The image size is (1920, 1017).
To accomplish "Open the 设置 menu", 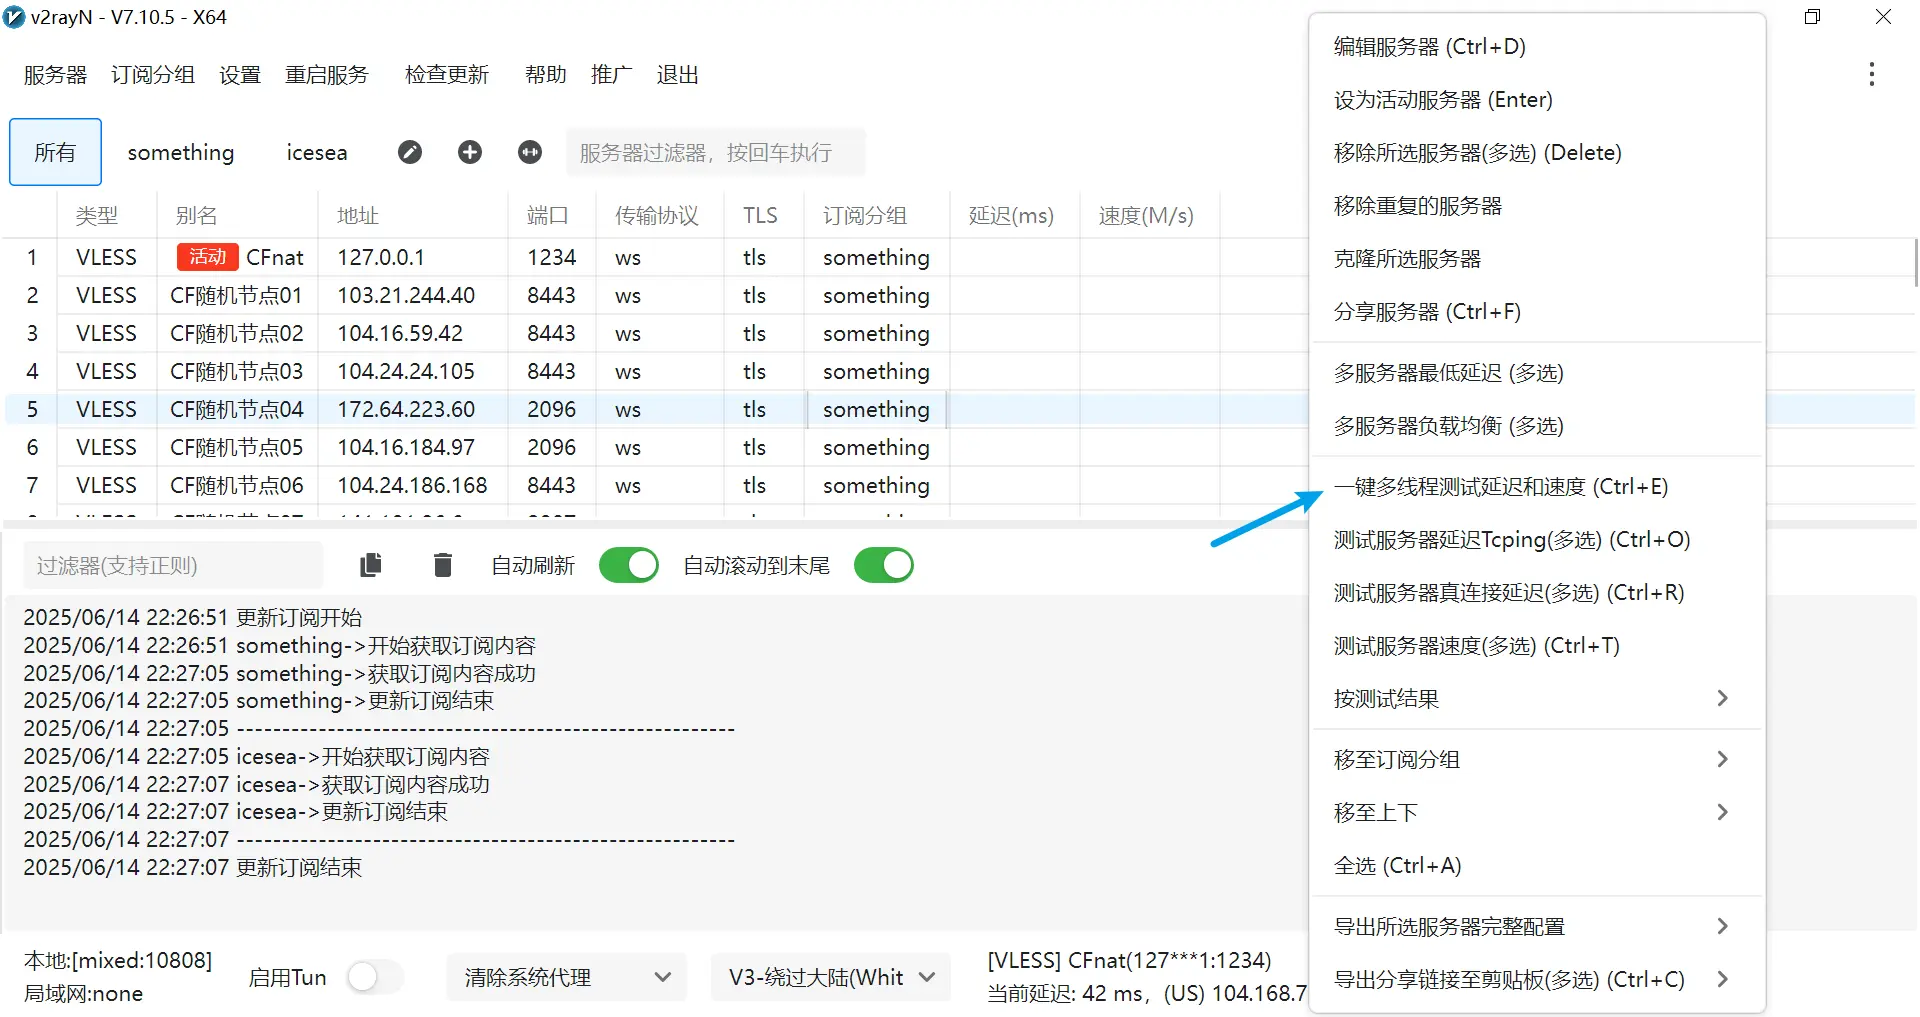I will (x=240, y=75).
